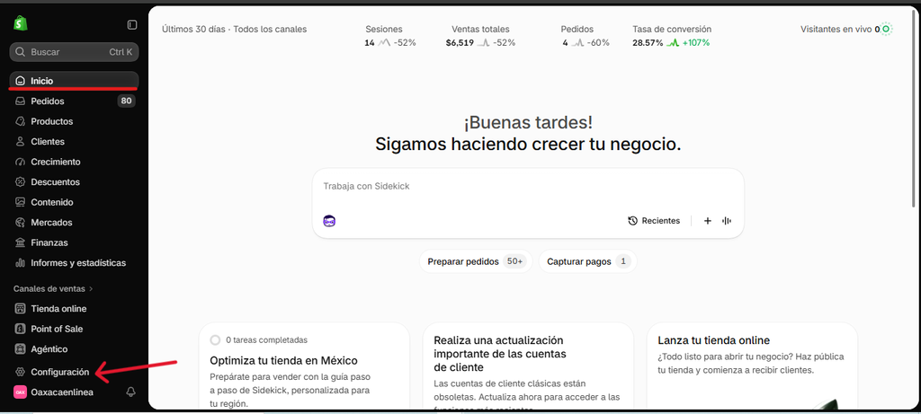This screenshot has width=921, height=414.
Task: Open Agéntico sales channel
Action: 74,349
